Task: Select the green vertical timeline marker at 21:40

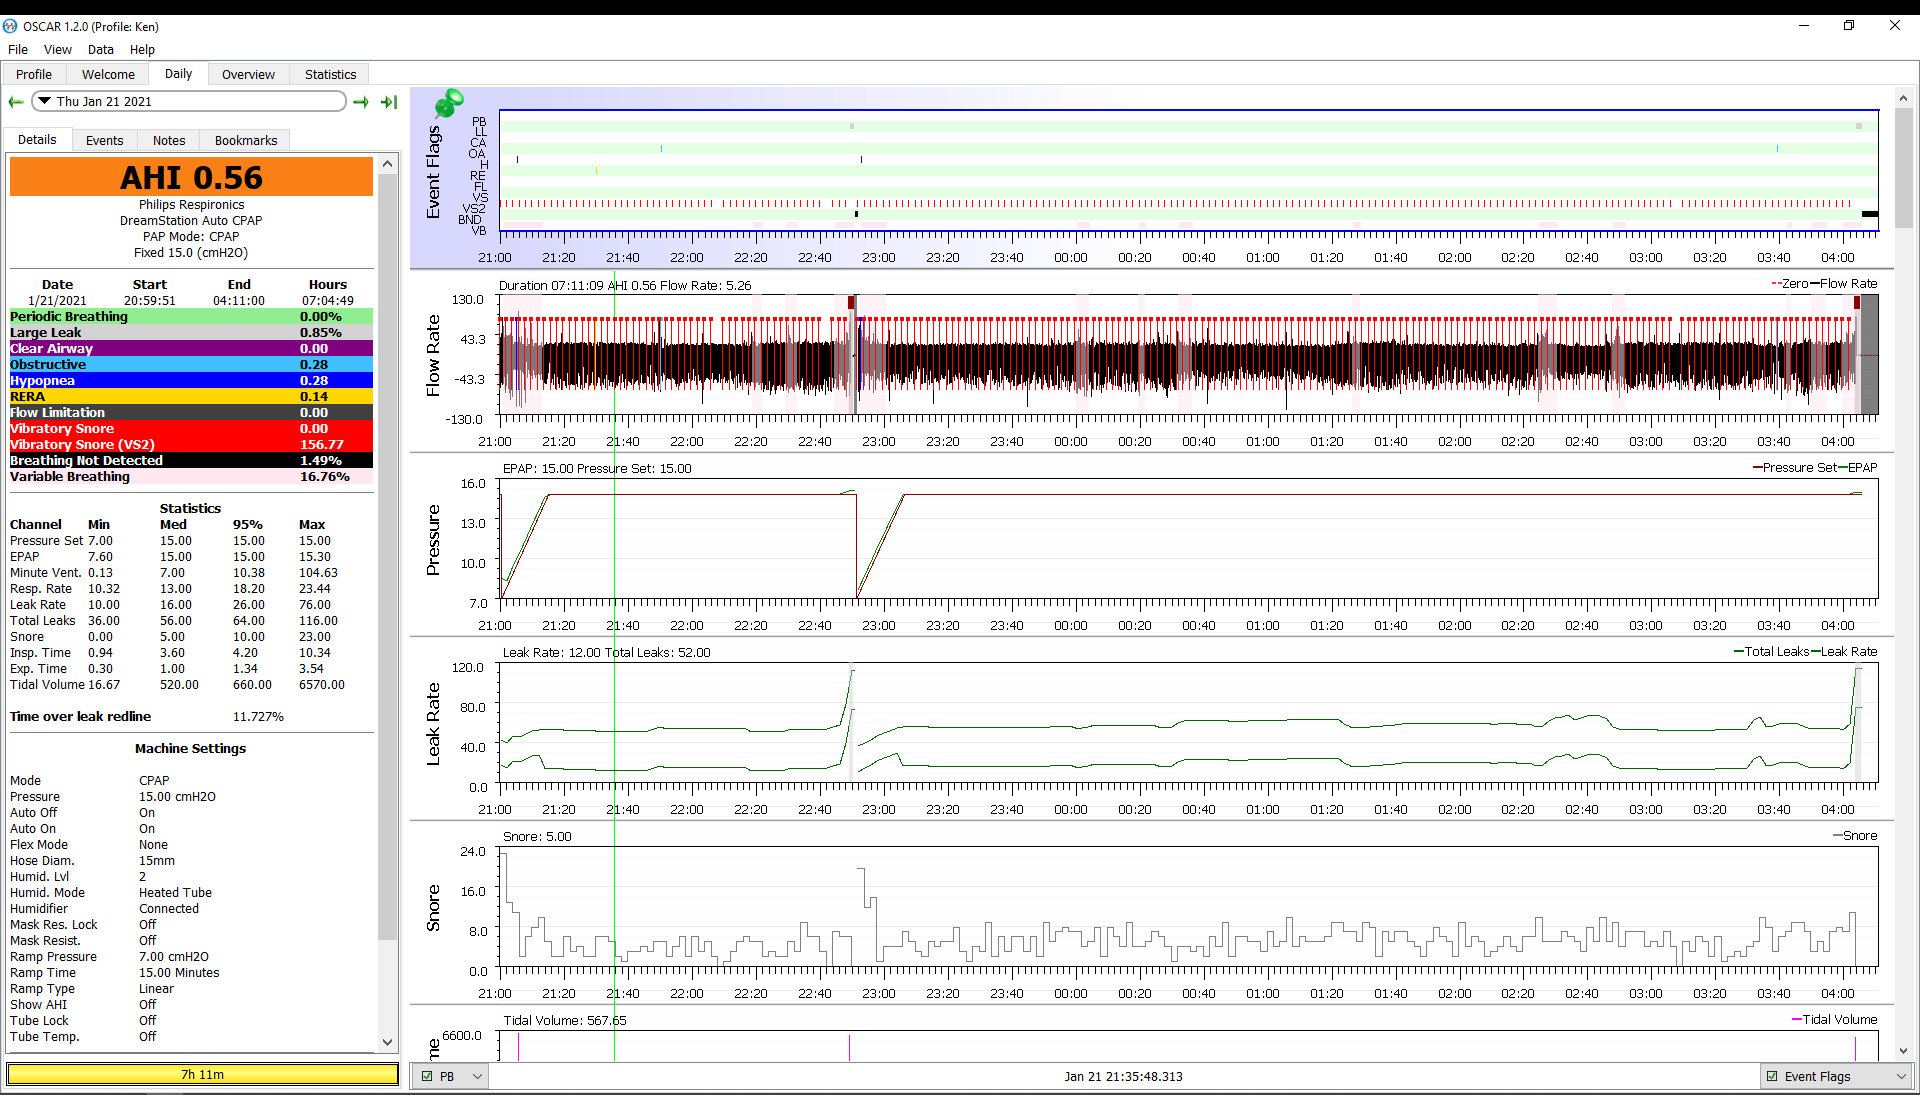Action: click(x=617, y=528)
